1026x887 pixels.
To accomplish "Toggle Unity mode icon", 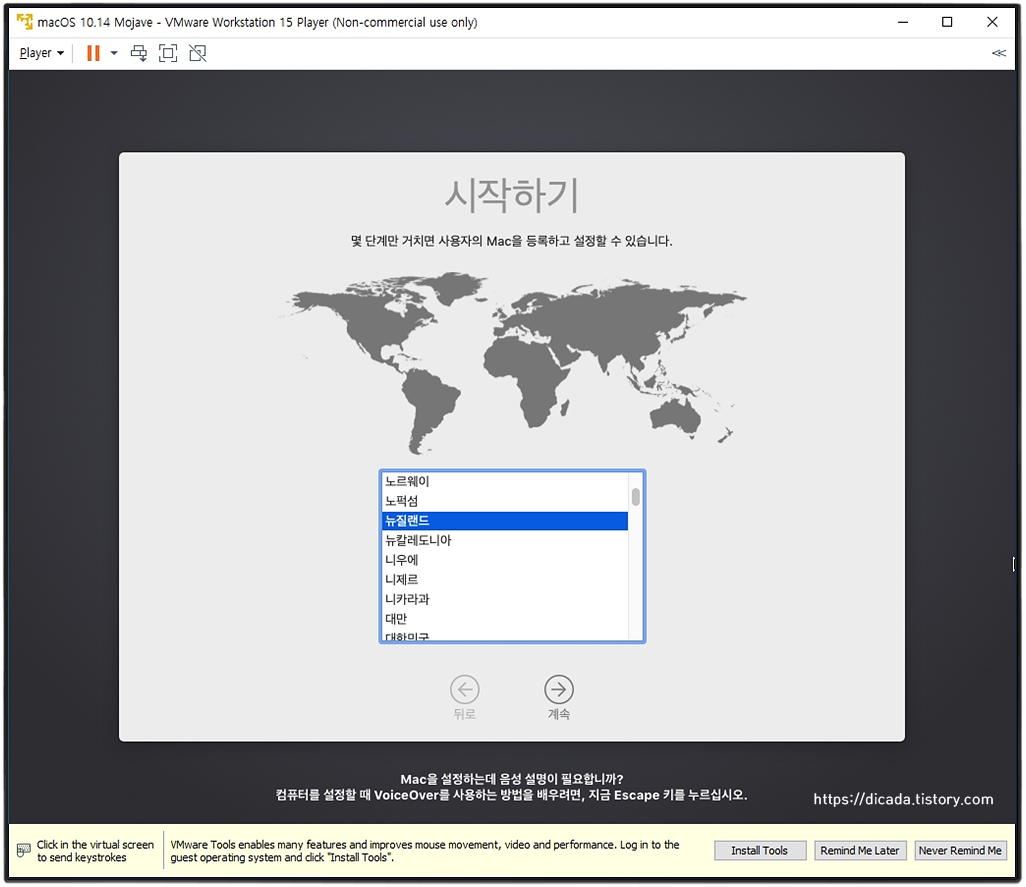I will pyautogui.click(x=198, y=53).
